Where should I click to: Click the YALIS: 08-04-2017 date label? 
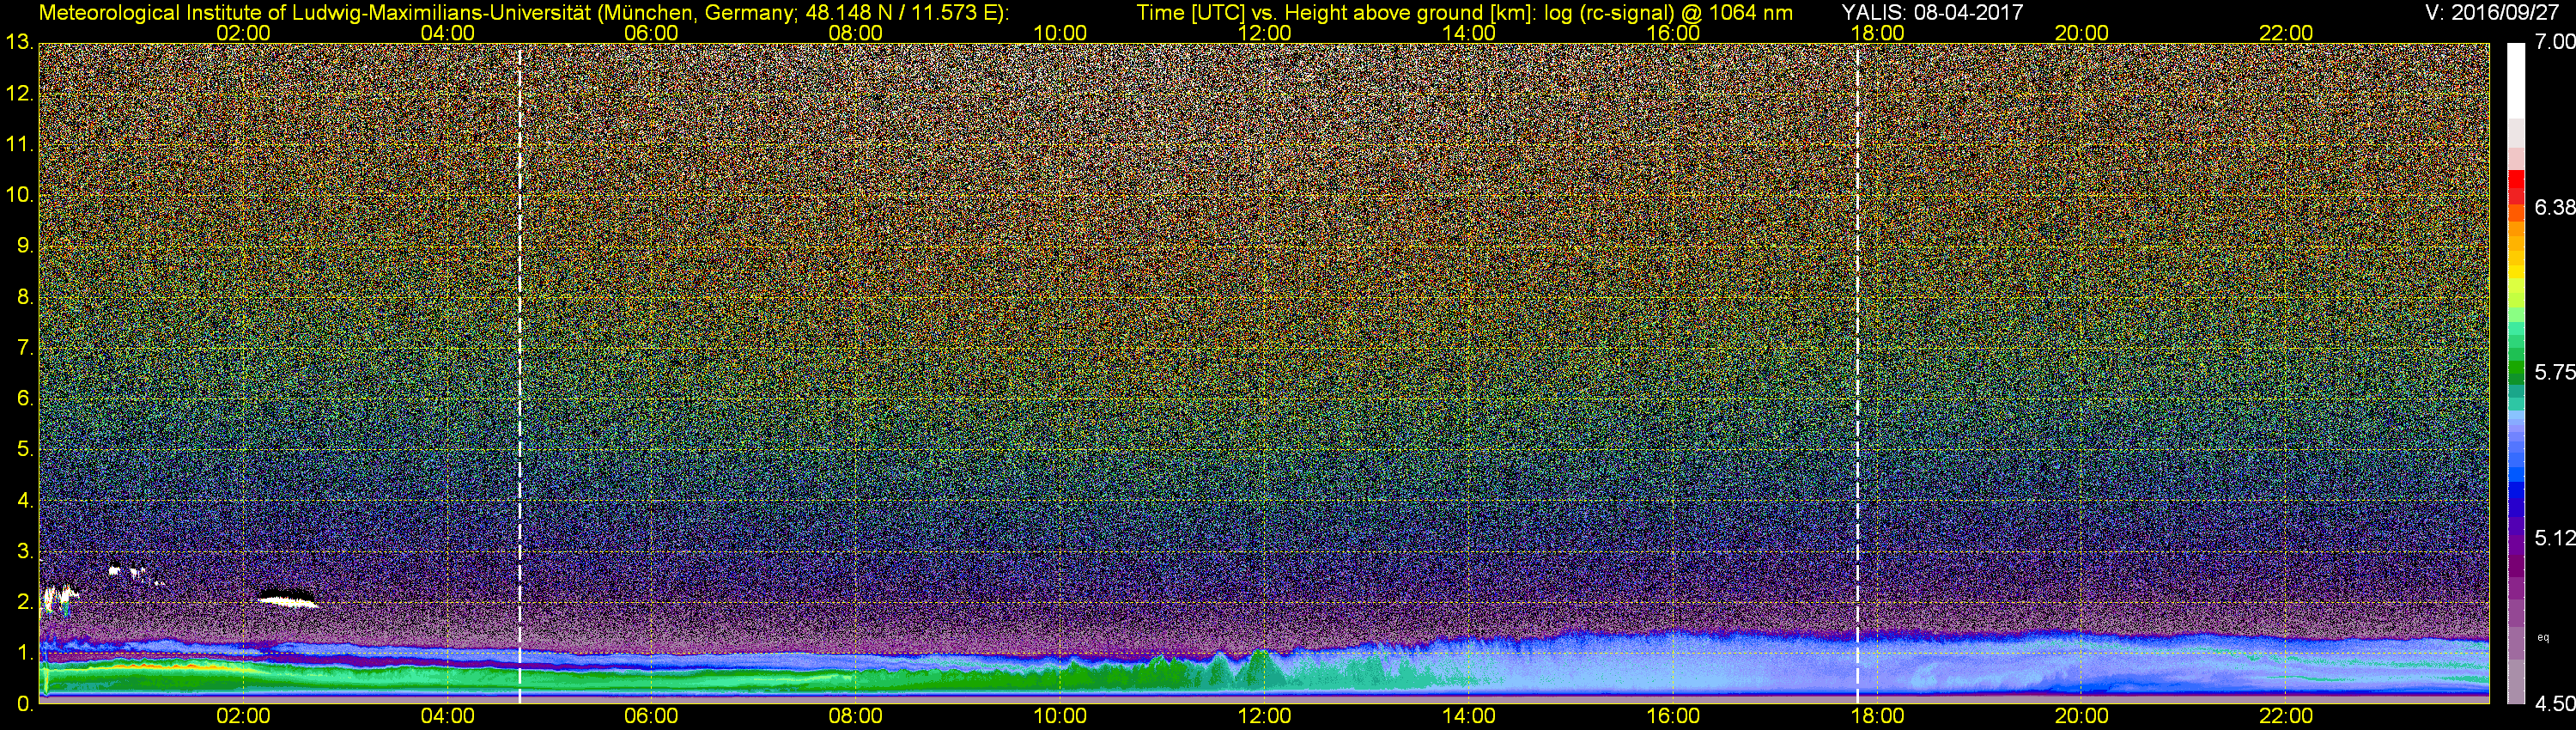(1932, 12)
